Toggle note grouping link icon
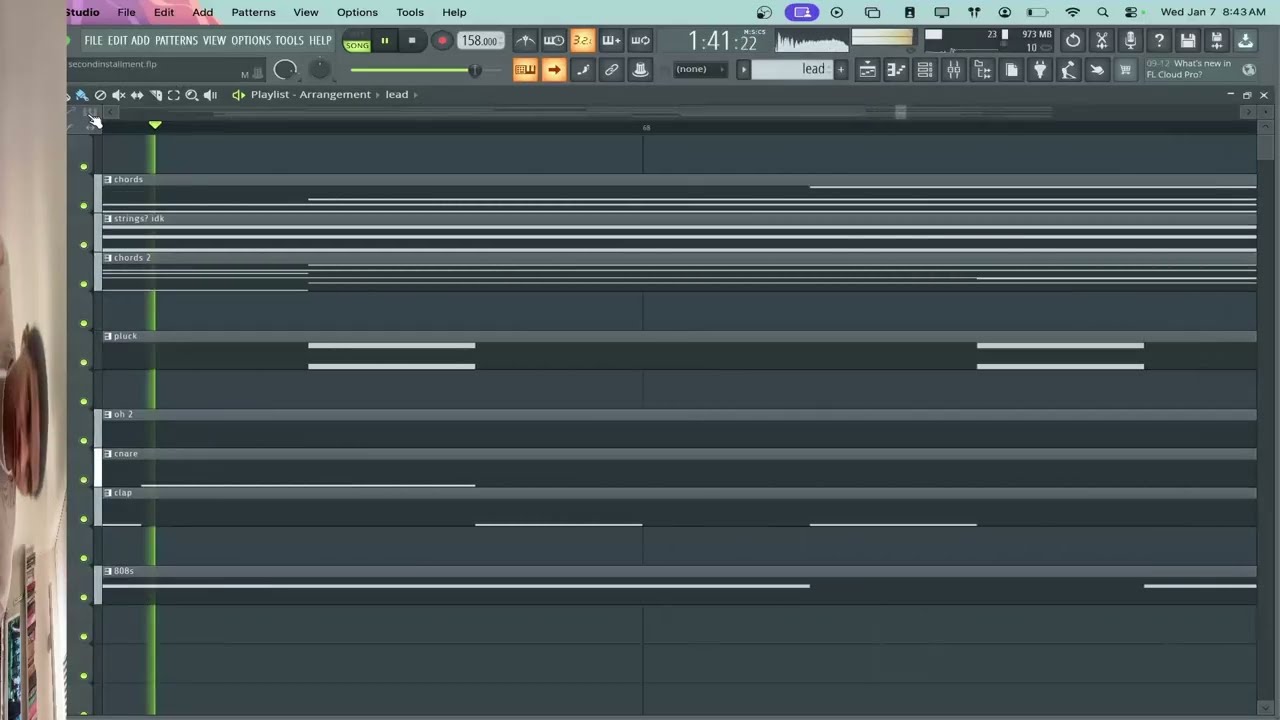1280x720 pixels. pos(611,70)
